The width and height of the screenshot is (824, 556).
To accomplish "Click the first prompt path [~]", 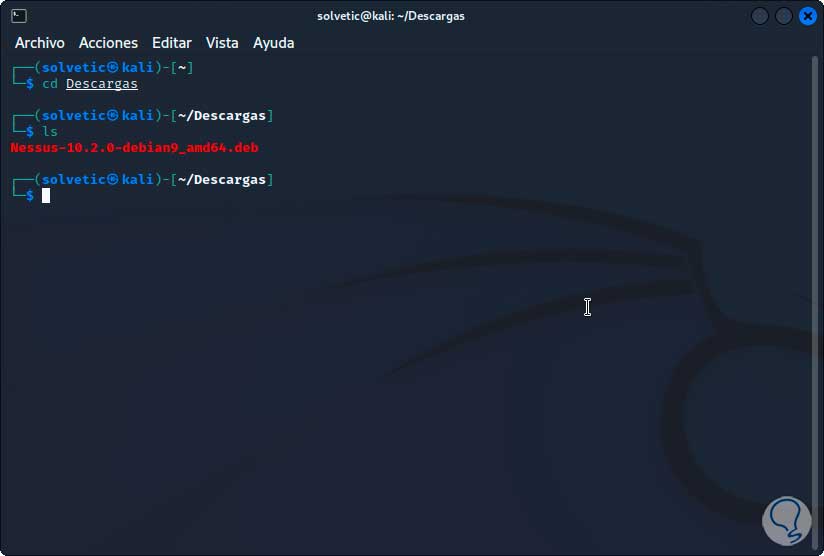I will (x=182, y=68).
